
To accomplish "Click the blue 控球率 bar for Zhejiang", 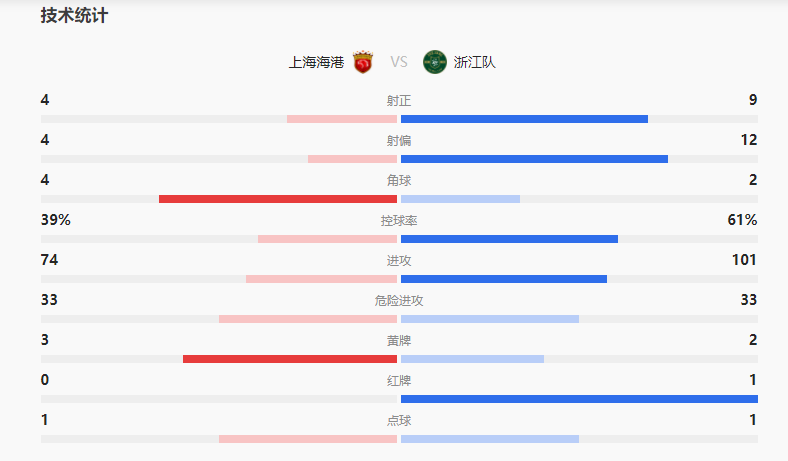I will (509, 239).
